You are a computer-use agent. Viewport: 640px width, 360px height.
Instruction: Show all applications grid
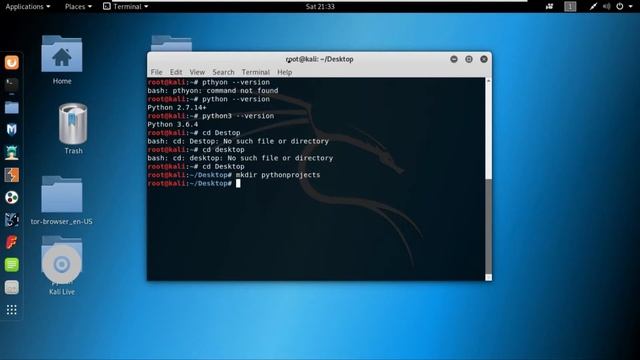pyautogui.click(x=11, y=310)
